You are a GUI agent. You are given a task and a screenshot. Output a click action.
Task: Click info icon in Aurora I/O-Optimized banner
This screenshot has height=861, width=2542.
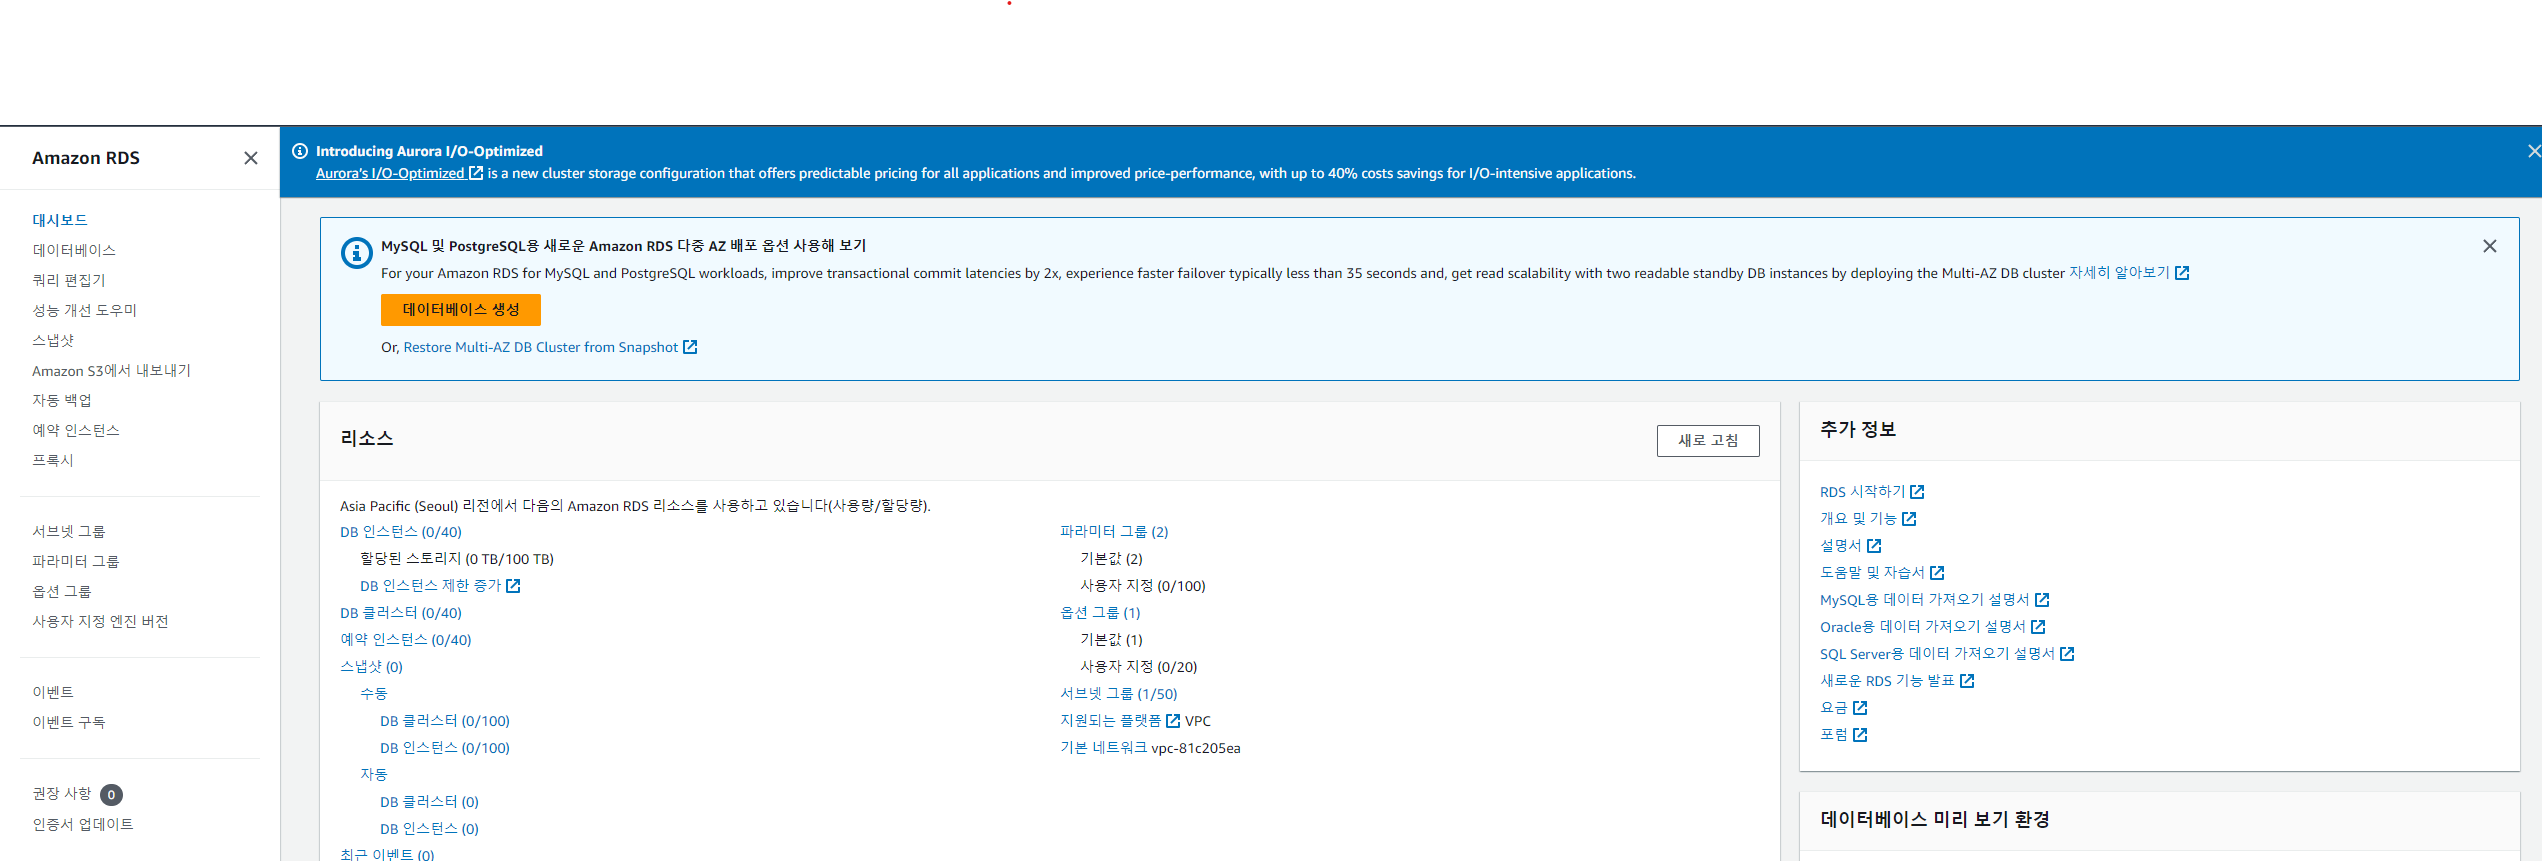tap(300, 151)
